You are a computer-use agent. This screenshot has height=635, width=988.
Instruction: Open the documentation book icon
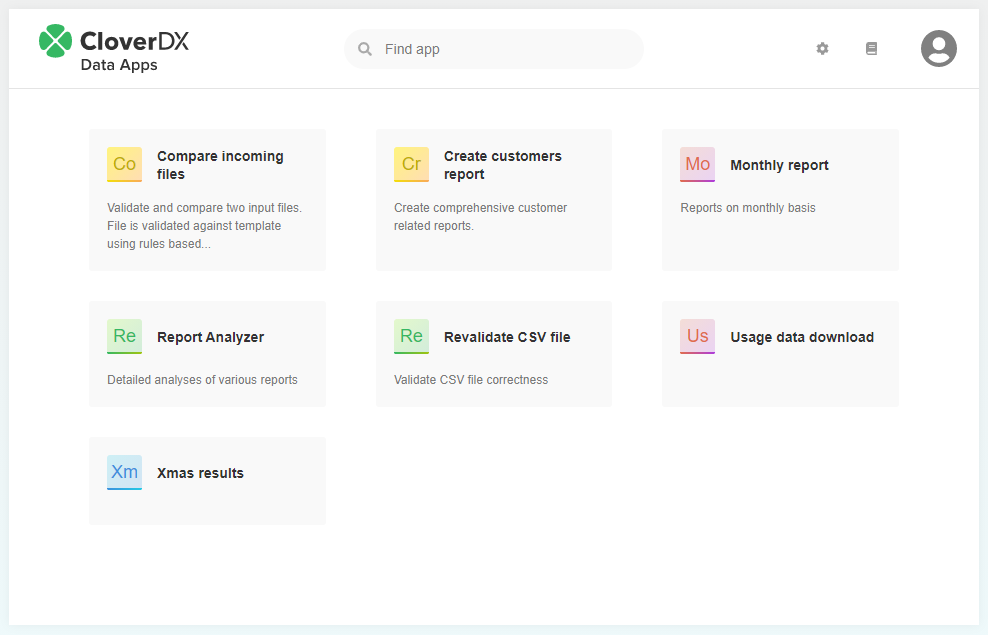point(871,48)
